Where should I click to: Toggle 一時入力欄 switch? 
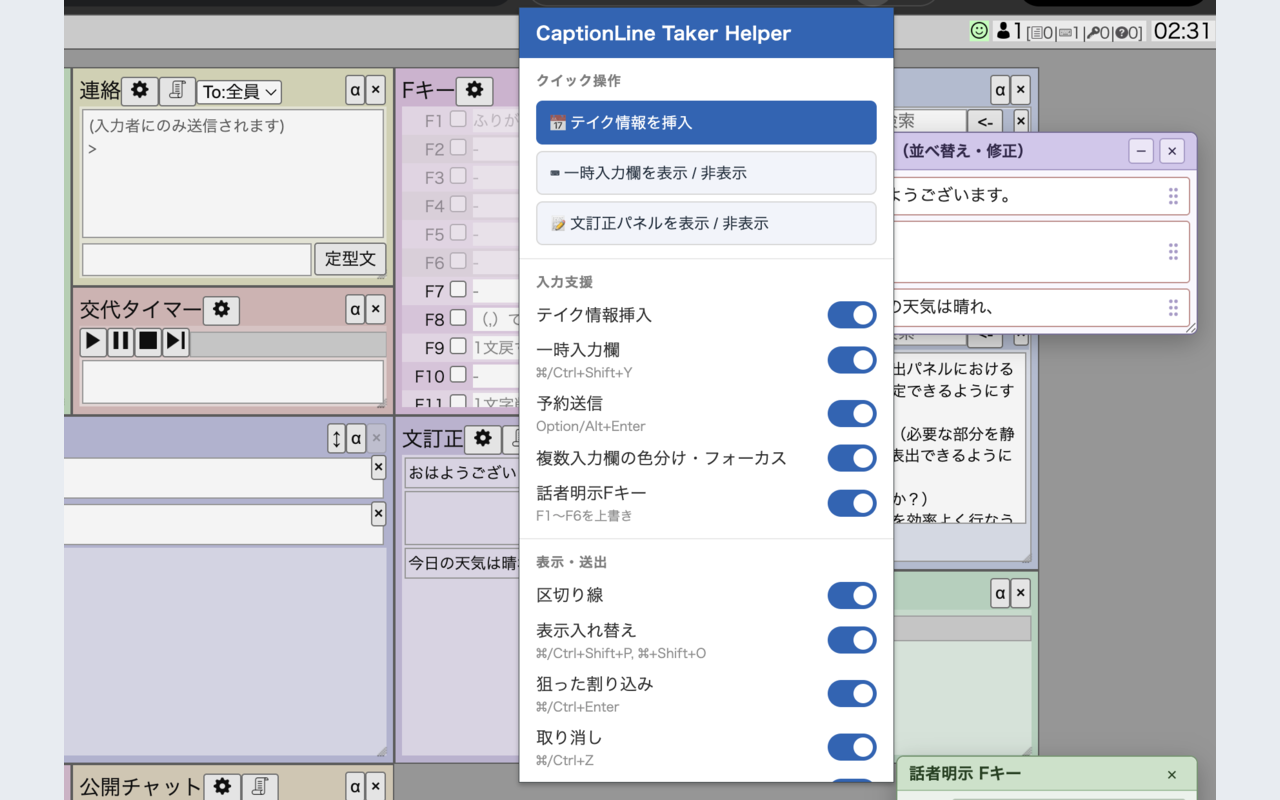tap(852, 360)
